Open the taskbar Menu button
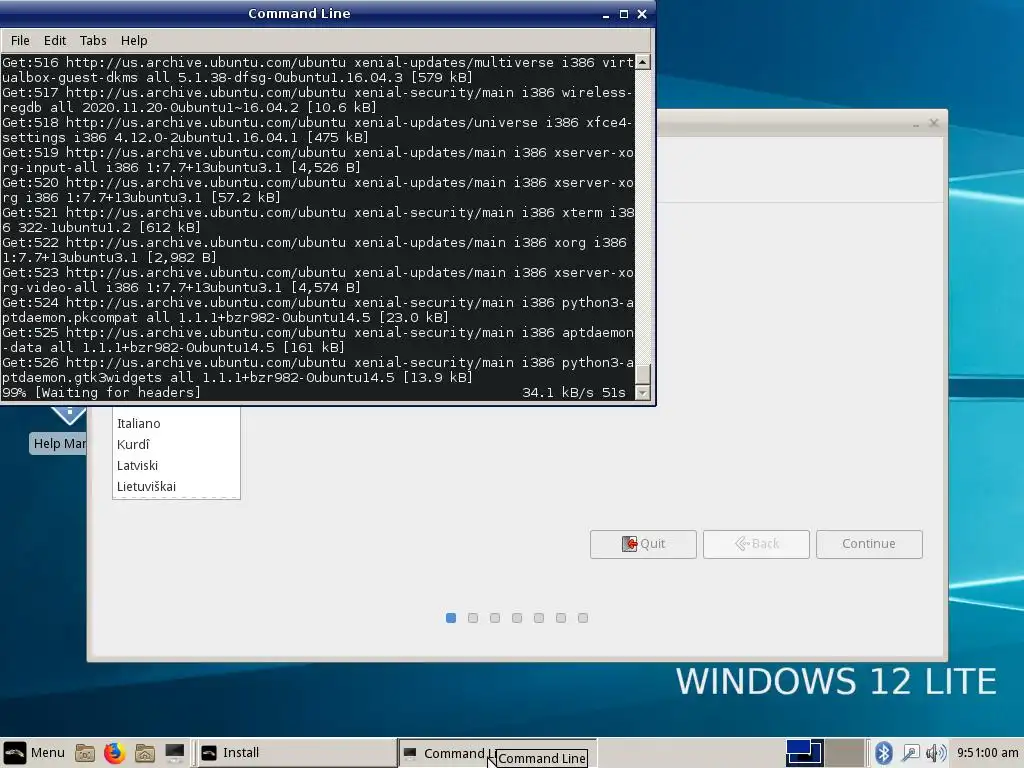 [34, 753]
